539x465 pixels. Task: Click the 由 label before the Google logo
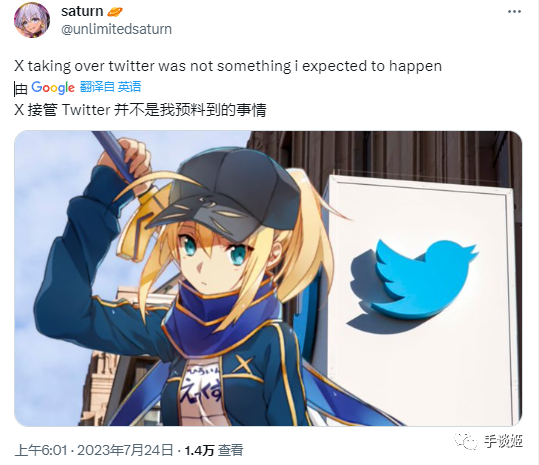pyautogui.click(x=21, y=88)
